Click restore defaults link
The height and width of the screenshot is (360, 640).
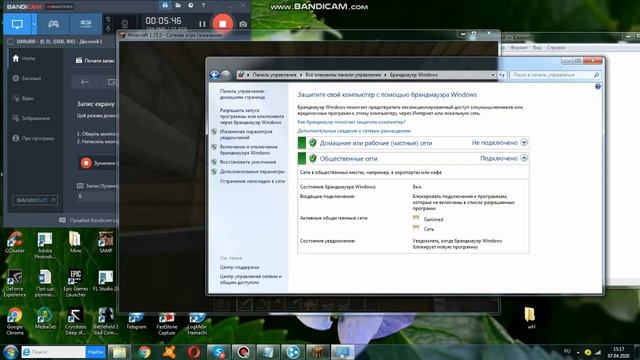click(x=248, y=162)
